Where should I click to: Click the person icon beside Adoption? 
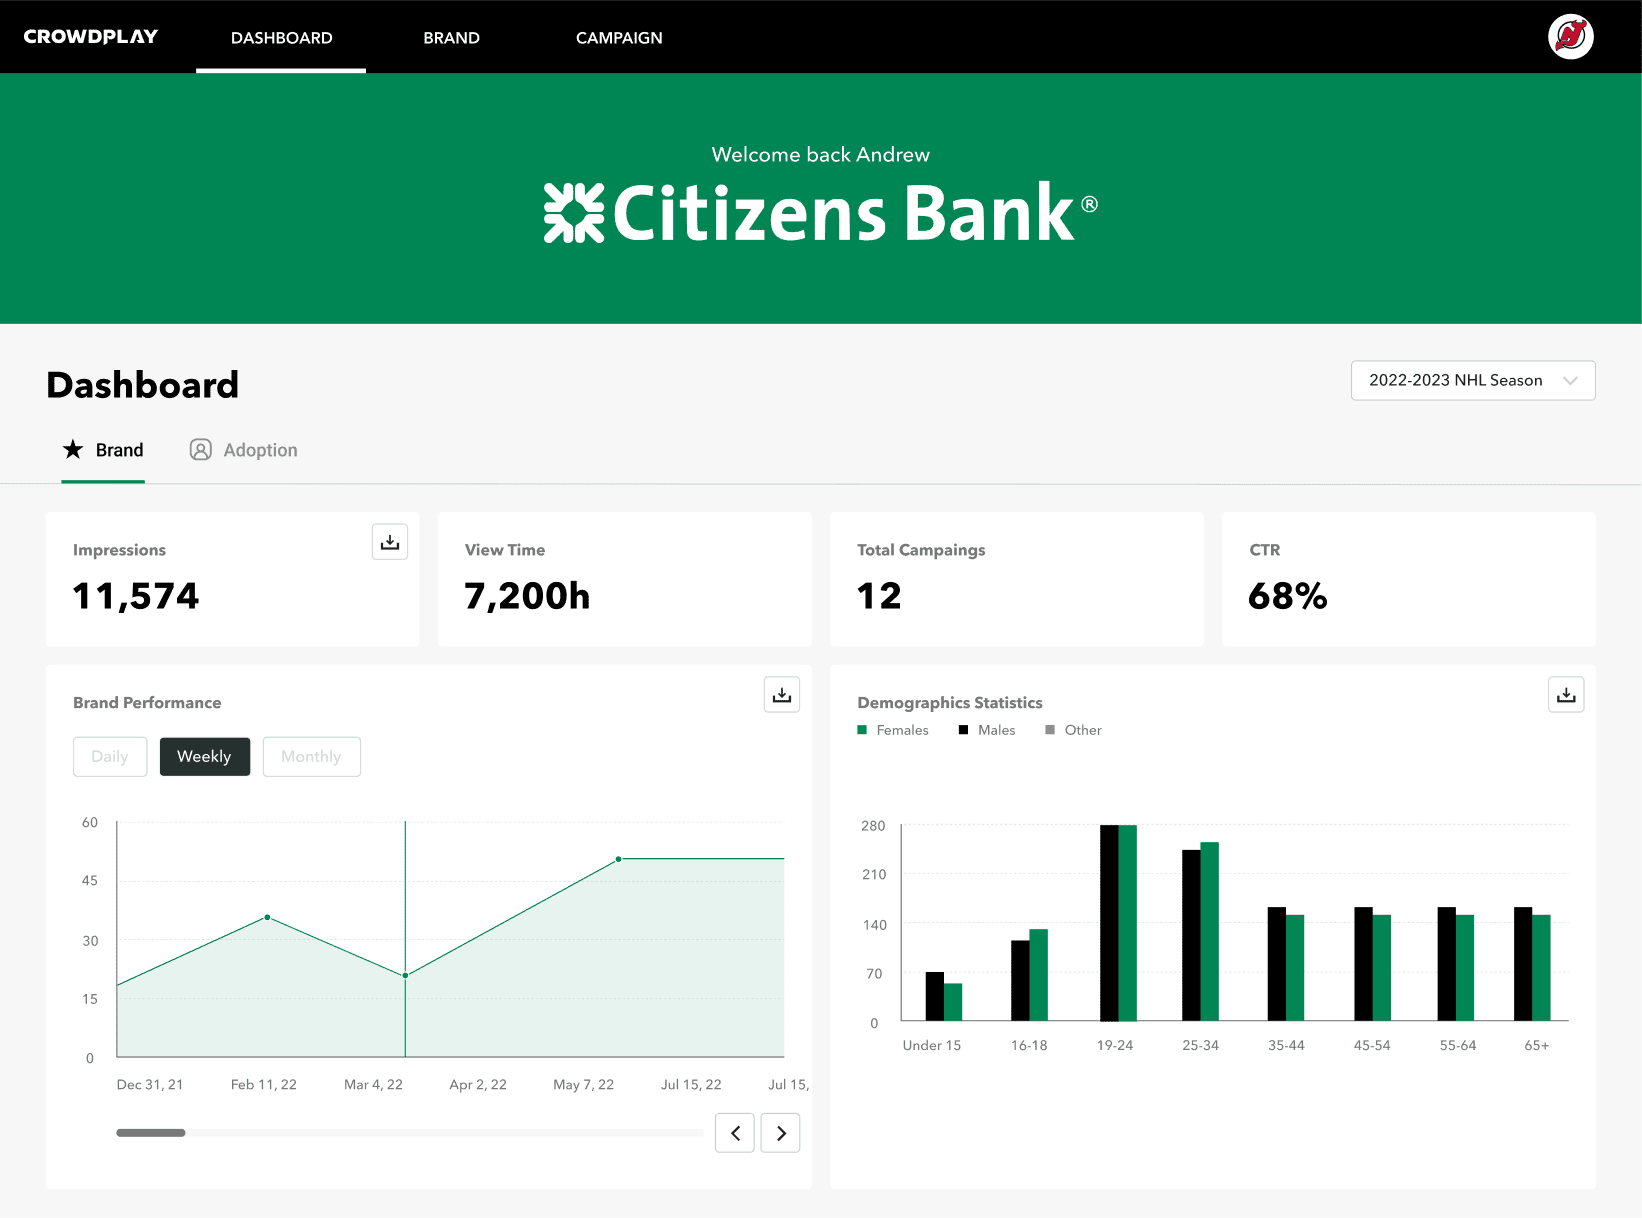201,449
